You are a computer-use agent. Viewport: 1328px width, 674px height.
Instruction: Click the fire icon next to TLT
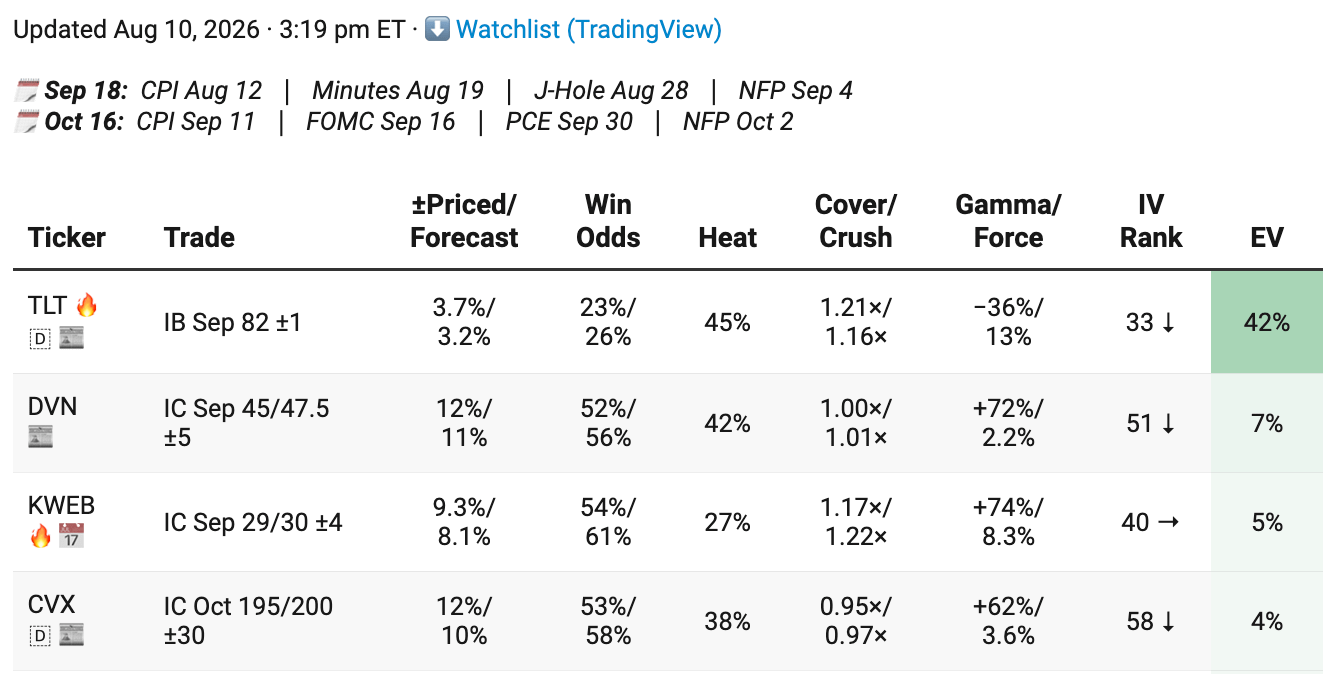tap(87, 306)
